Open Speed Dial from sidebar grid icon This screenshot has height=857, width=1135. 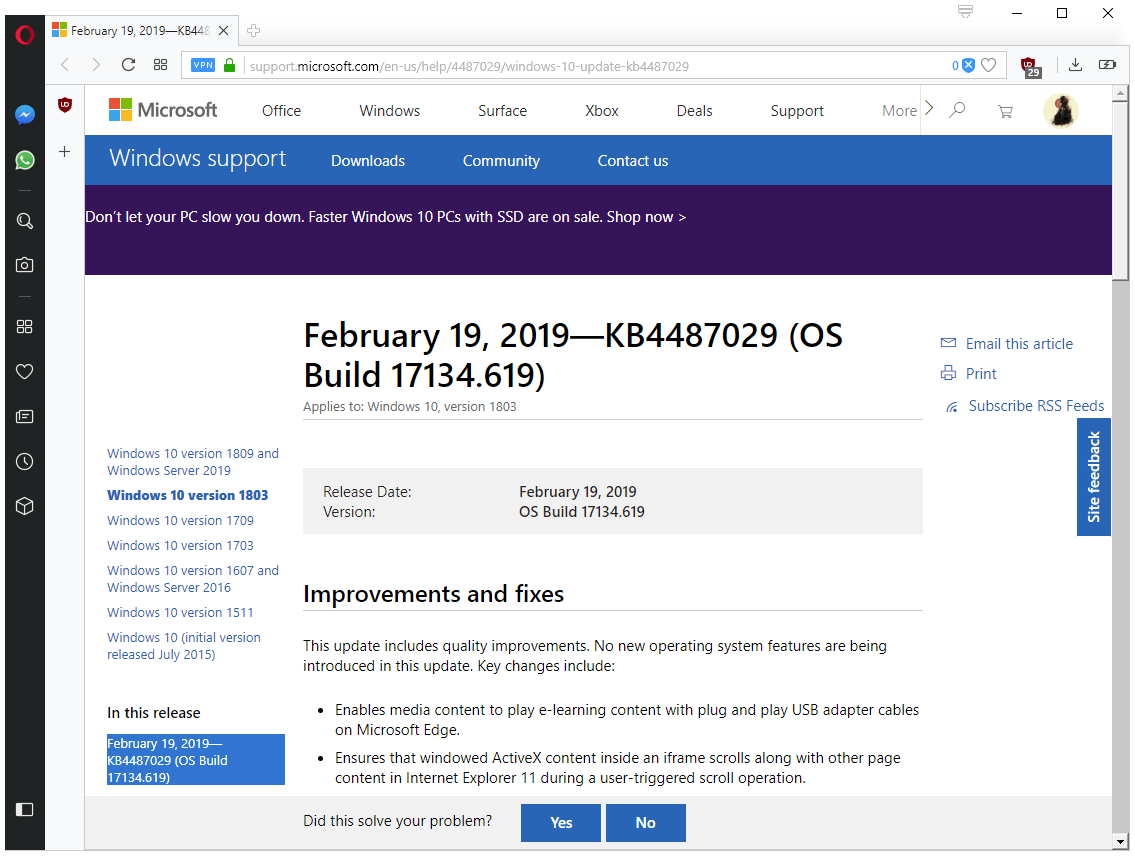(x=25, y=326)
